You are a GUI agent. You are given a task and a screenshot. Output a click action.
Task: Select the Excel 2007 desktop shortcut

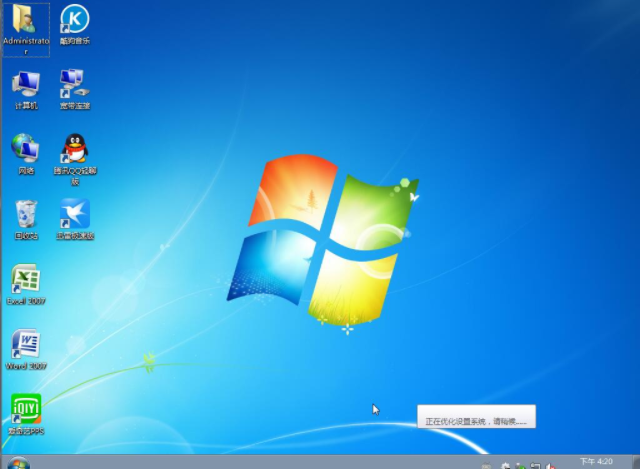tap(25, 279)
